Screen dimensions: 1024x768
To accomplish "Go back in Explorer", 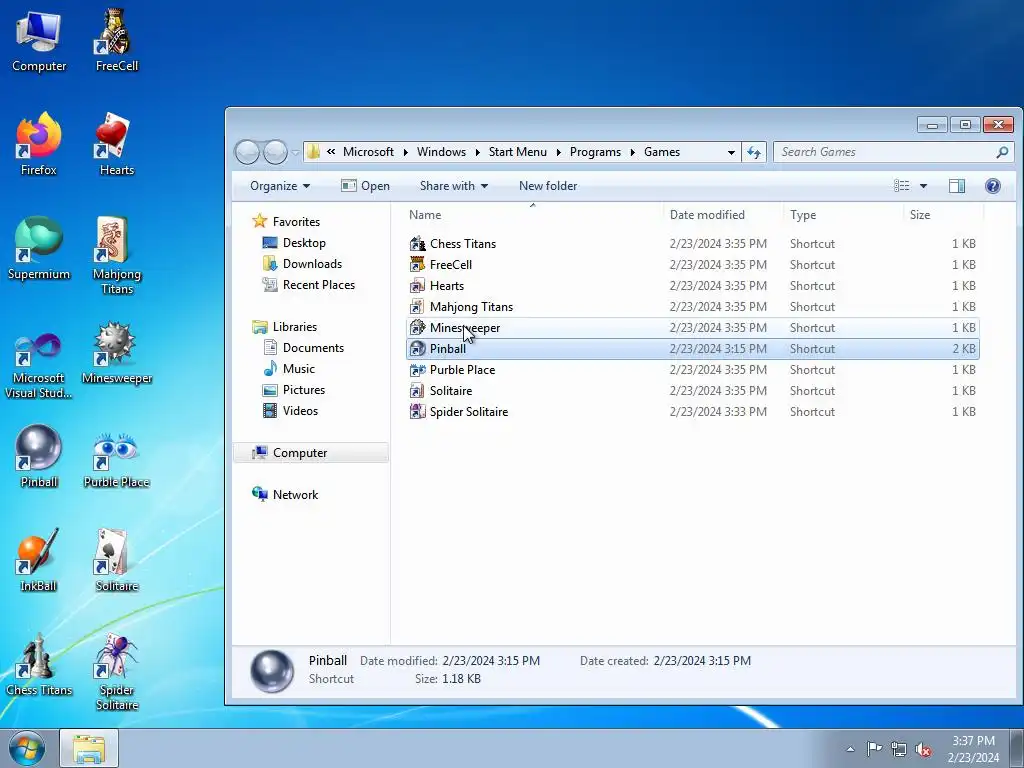I will click(x=248, y=152).
